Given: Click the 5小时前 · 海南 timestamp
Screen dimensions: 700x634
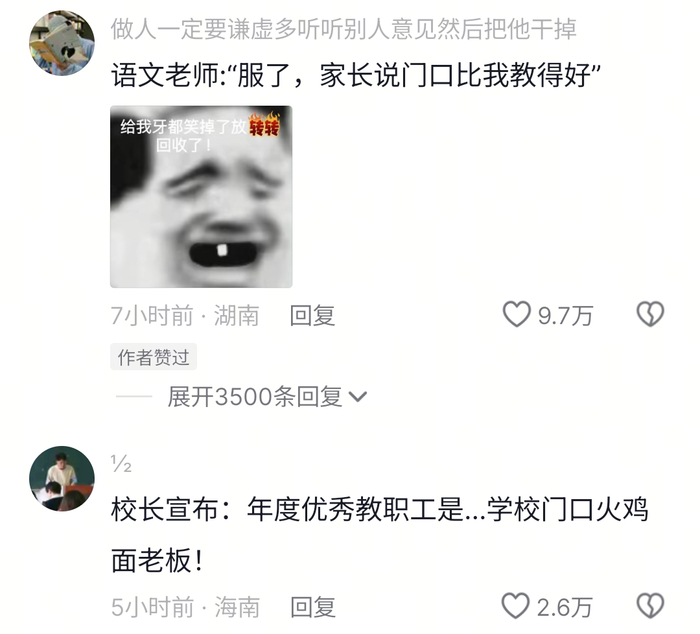Looking at the screenshot, I should pyautogui.click(x=186, y=607).
